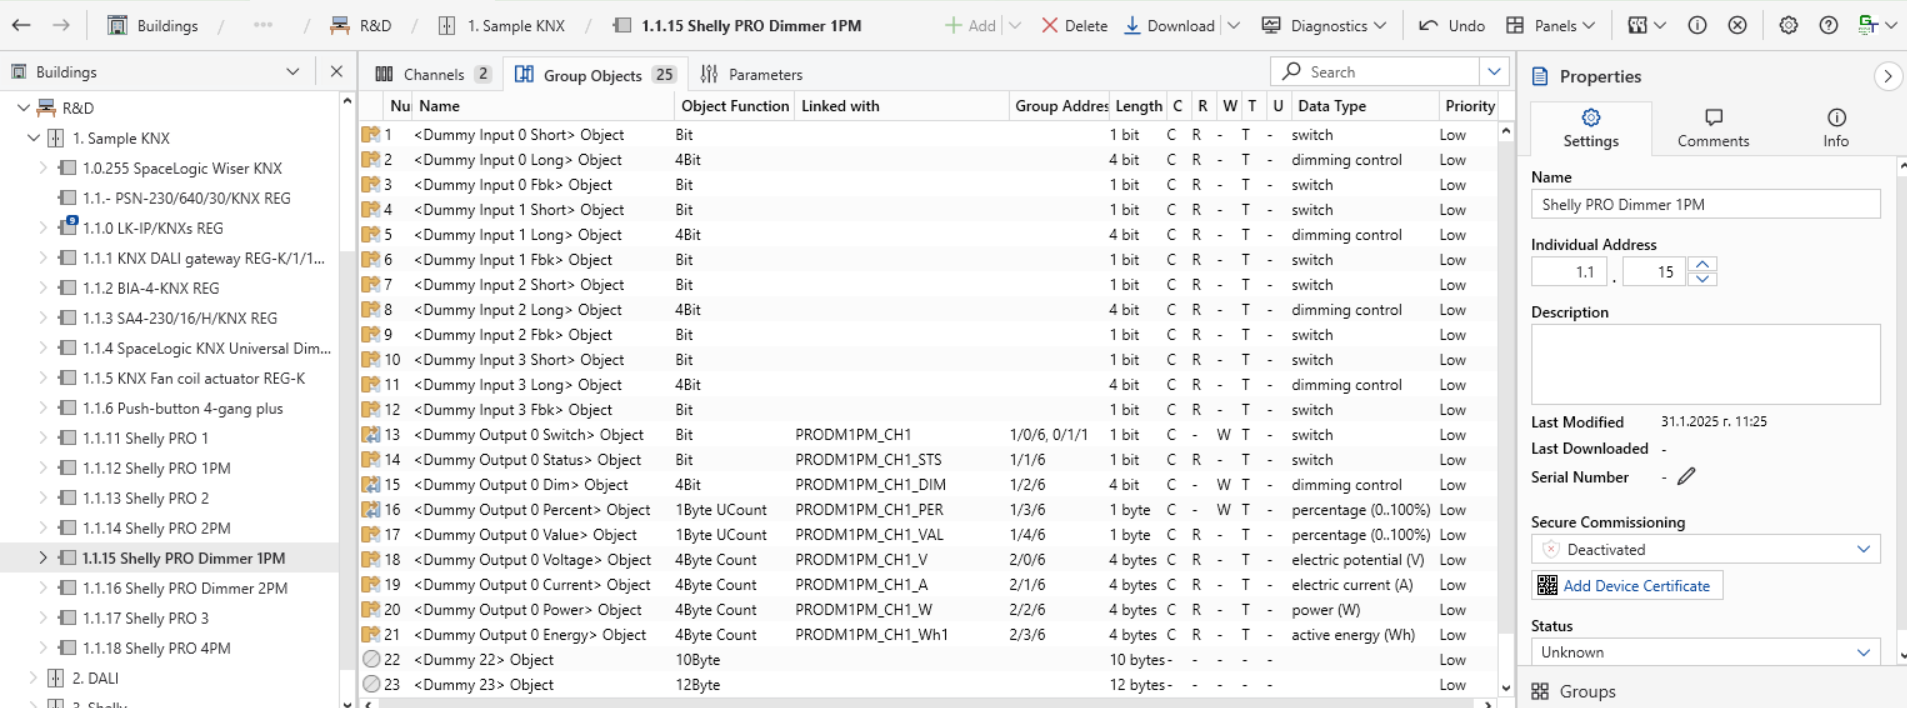Viewport: 1907px width, 708px height.
Task: Expand the 1.1.15 Shelly PRO Dimmer 1PM node
Action: [x=43, y=558]
